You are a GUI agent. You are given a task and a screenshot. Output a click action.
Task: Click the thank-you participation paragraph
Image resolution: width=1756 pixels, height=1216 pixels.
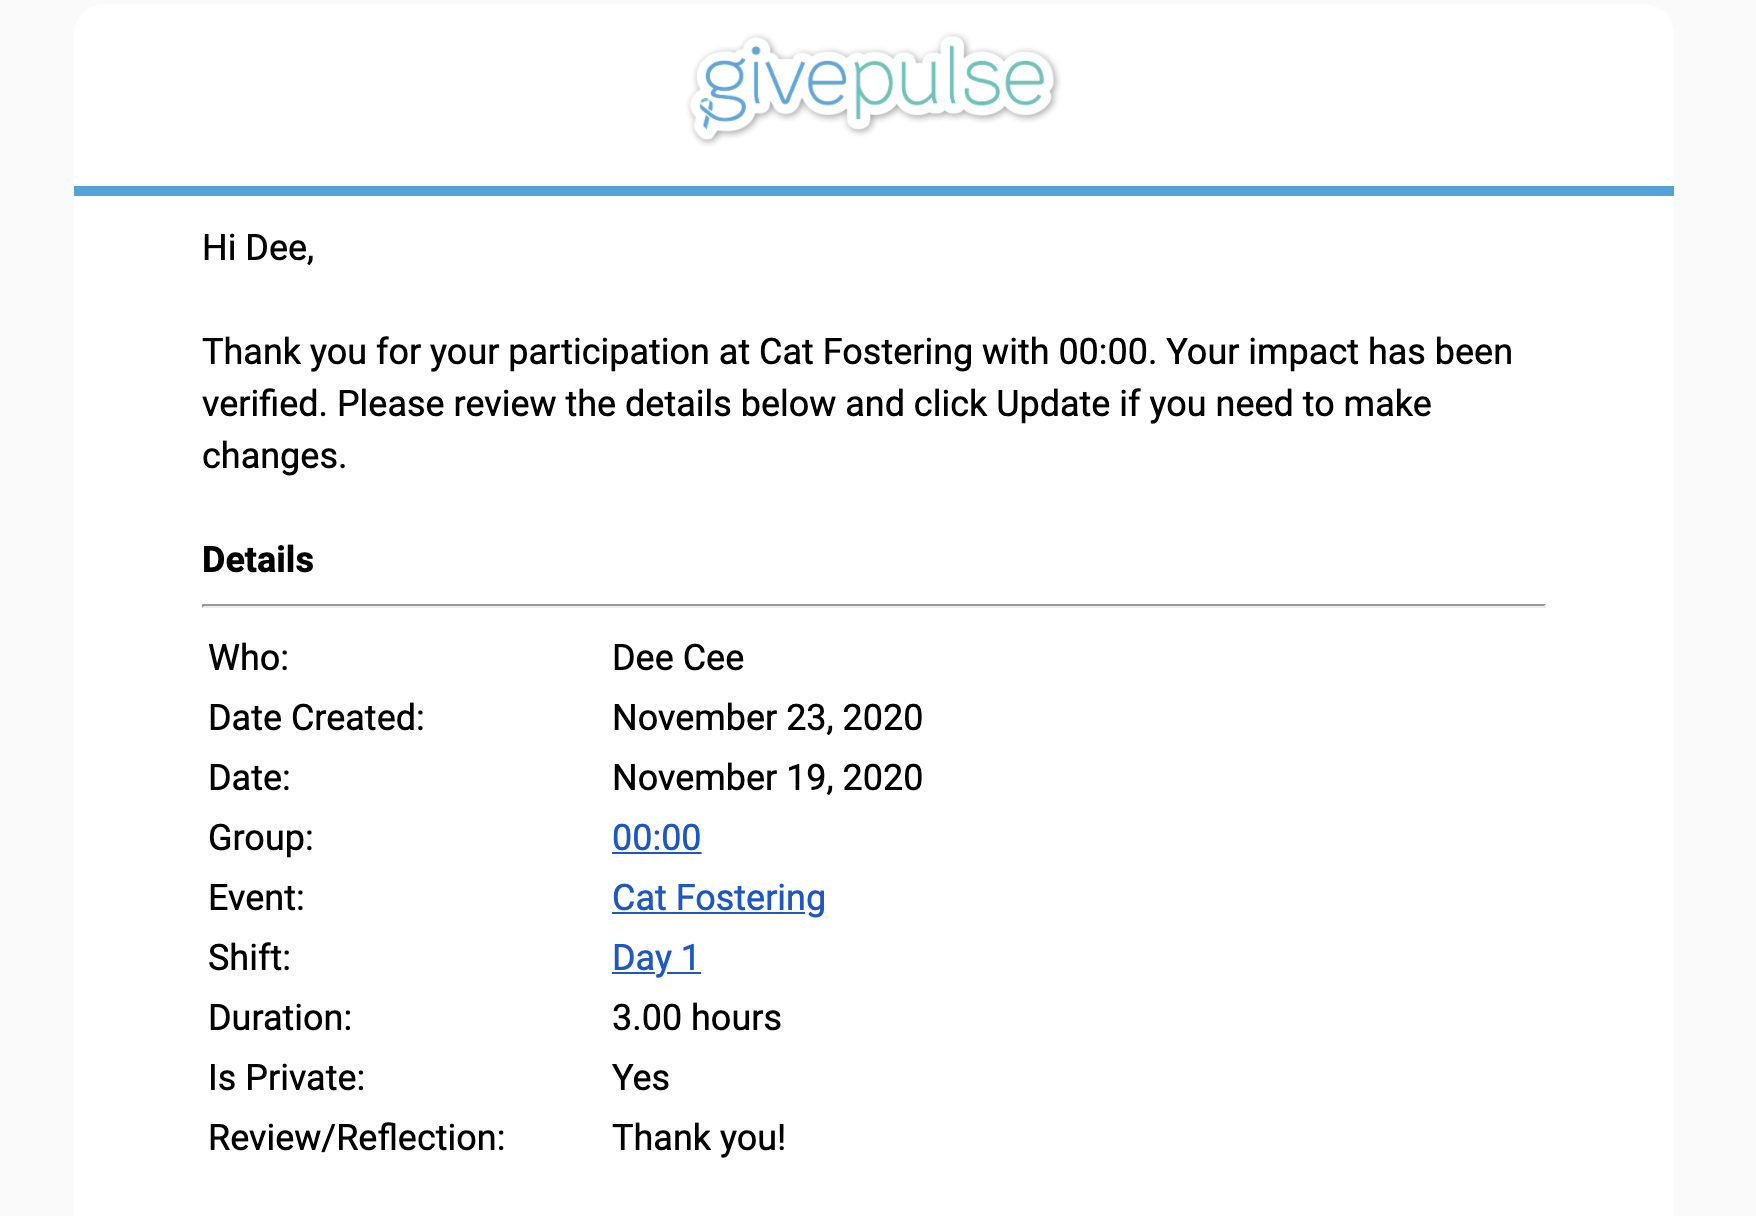click(x=857, y=404)
